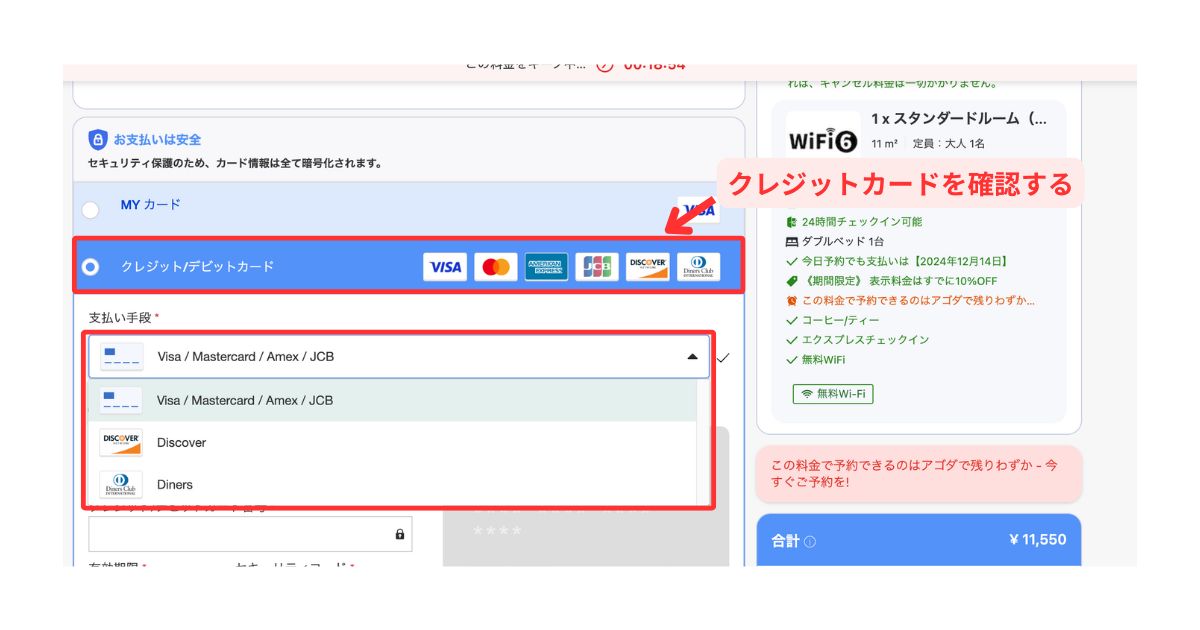Click the ダブルベッド 1台 text

[843, 242]
